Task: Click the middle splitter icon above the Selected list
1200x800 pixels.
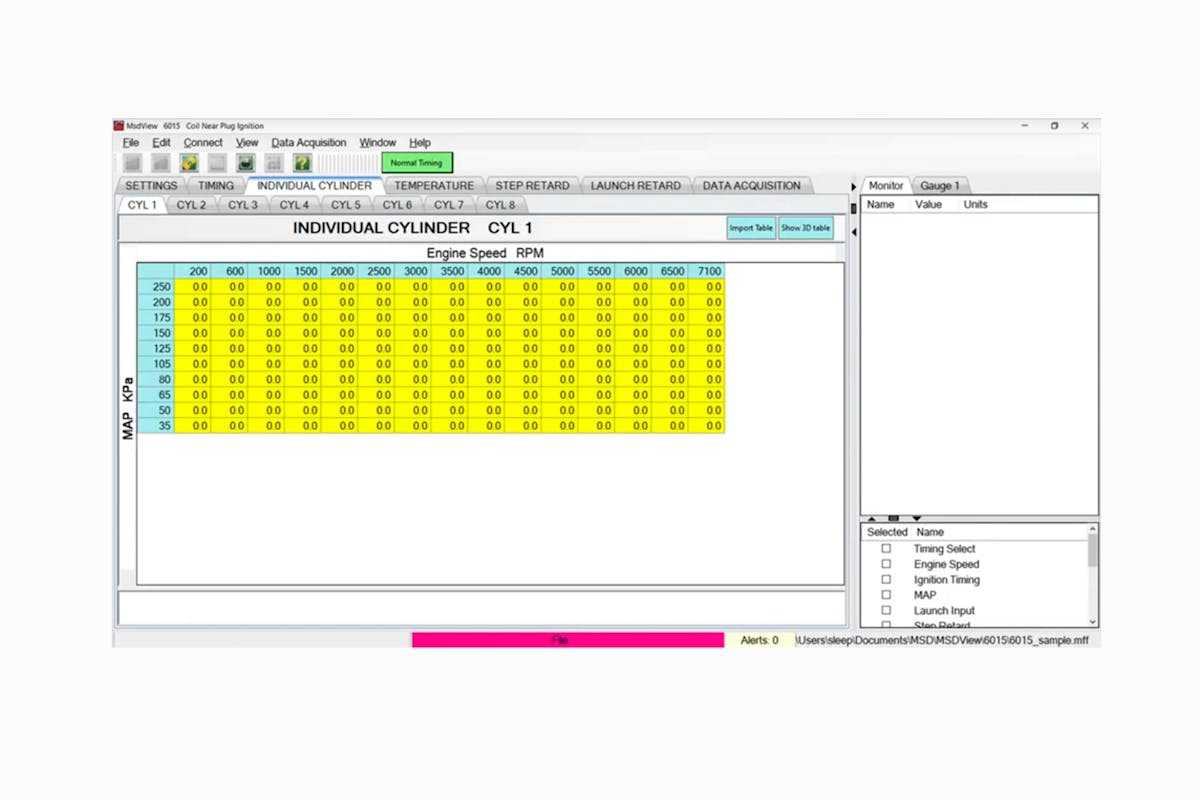Action: pos(893,518)
